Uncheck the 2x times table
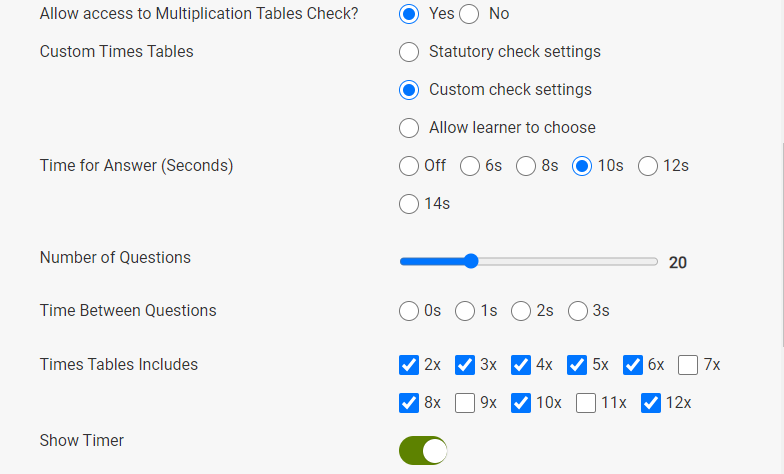 tap(409, 365)
